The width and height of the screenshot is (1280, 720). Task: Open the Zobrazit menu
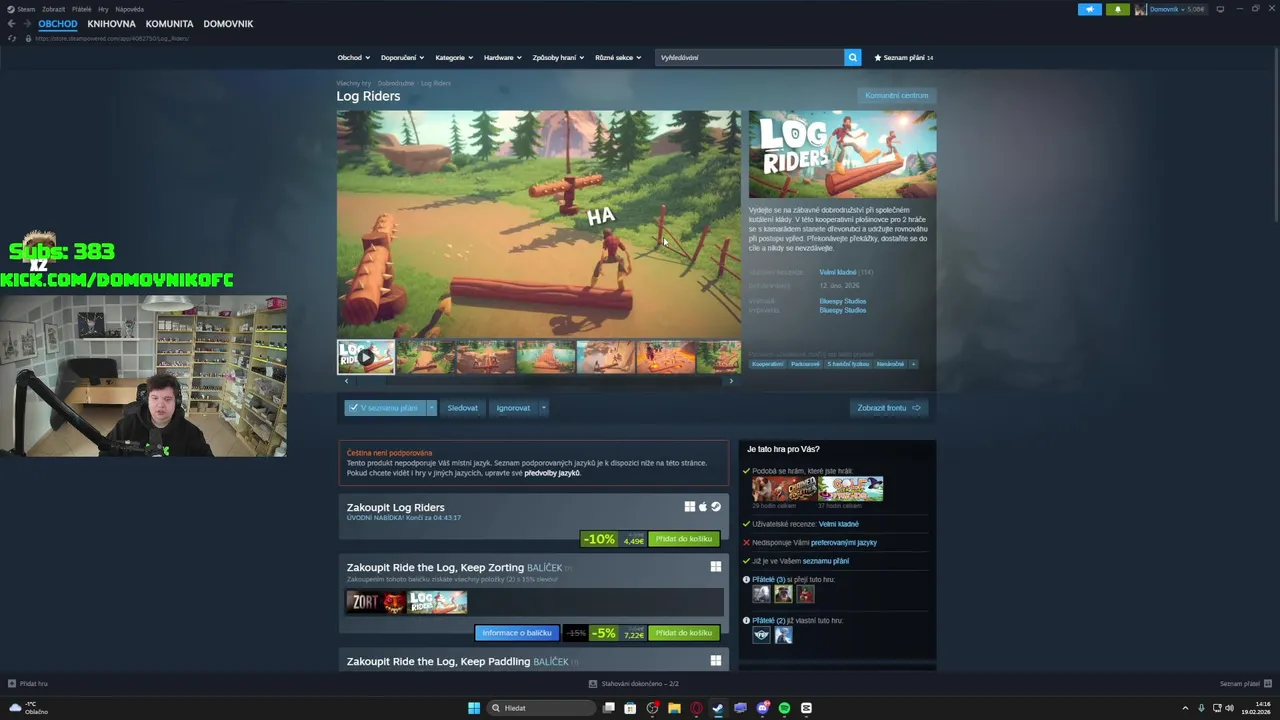pyautogui.click(x=53, y=9)
